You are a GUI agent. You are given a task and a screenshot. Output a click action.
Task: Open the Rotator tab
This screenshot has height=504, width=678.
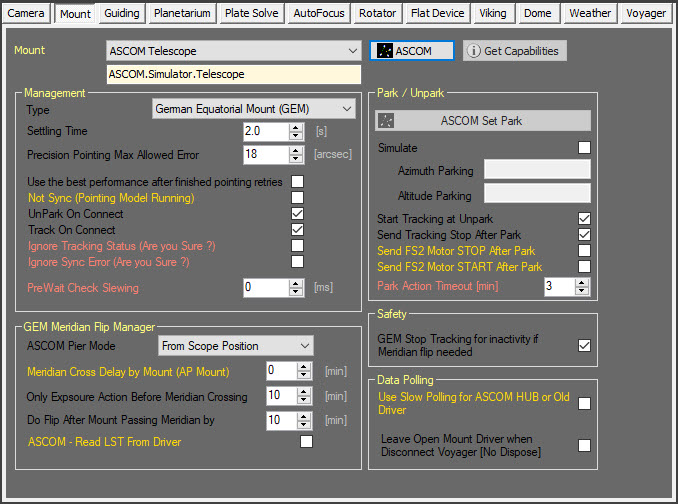coord(377,13)
